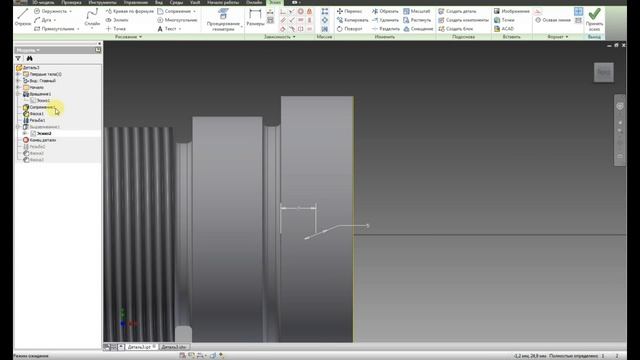Select the Копировать (Copy) tool

coord(352,20)
